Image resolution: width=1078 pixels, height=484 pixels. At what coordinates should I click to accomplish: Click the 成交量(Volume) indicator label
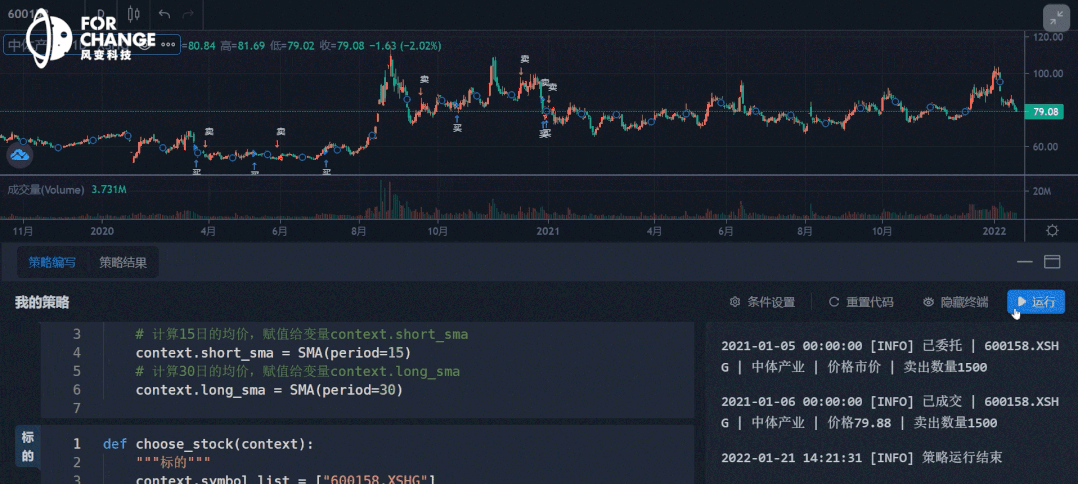click(45, 189)
